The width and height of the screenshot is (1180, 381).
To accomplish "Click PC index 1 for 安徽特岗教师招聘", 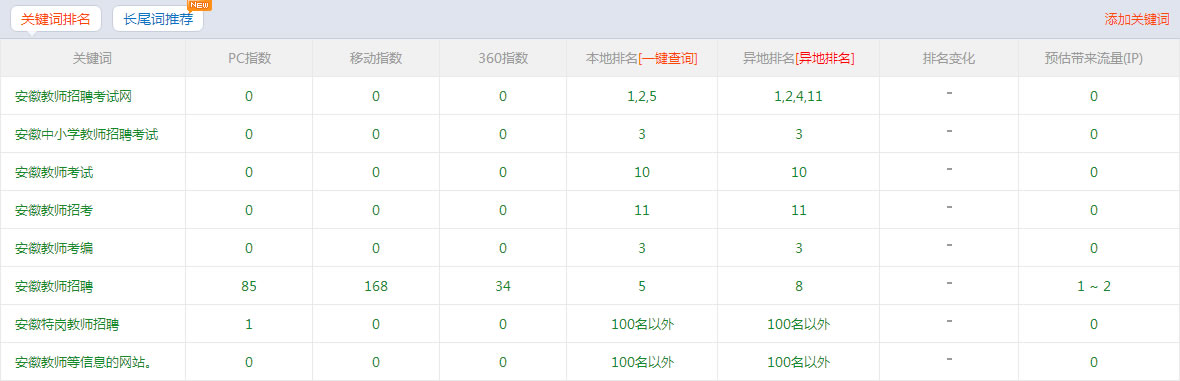I will pos(249,325).
